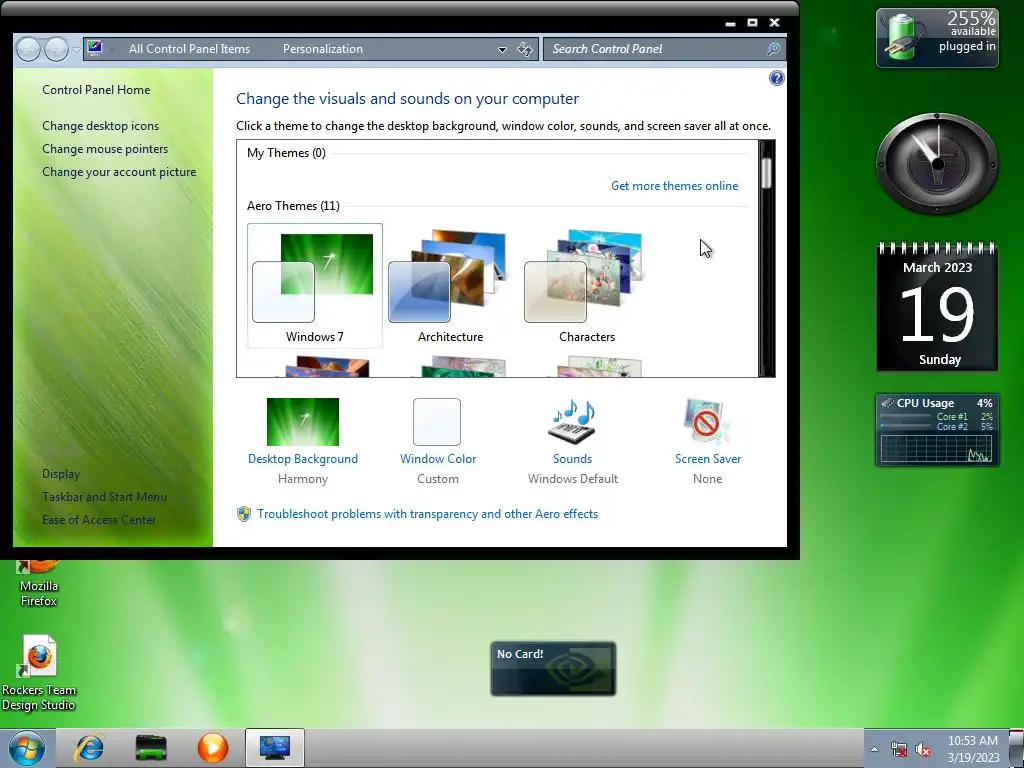
Task: Open Troubleshoot problems with transparency link
Action: 428,514
